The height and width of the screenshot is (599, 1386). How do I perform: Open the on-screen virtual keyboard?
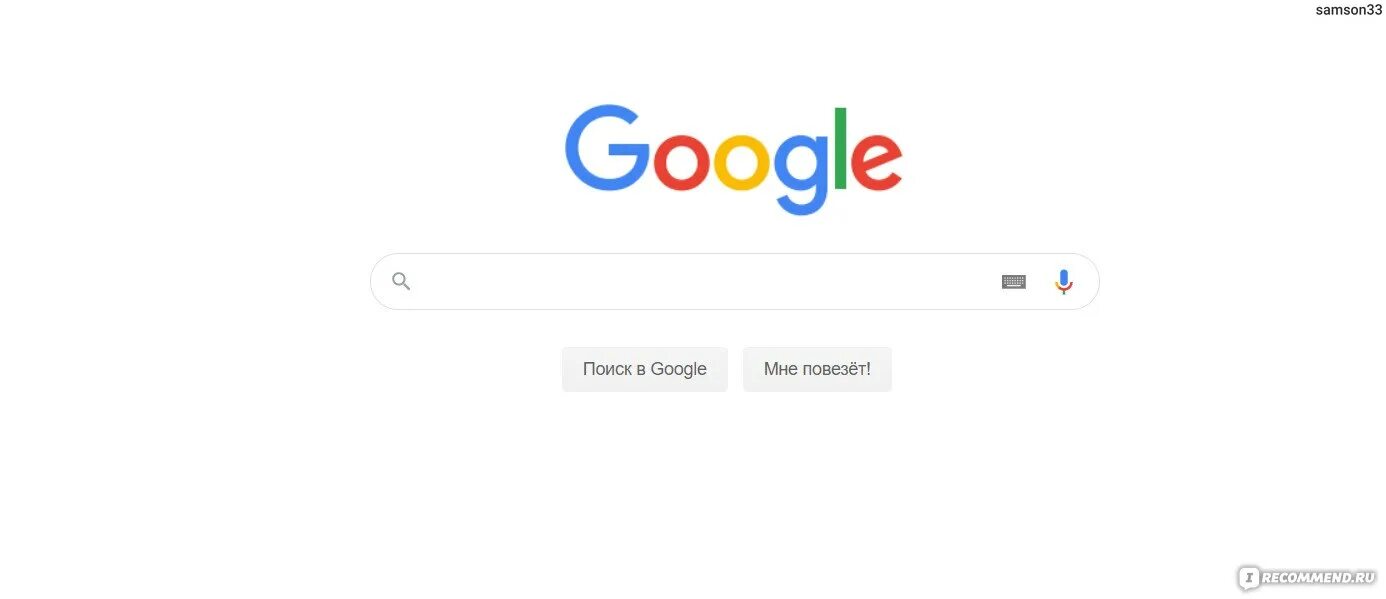1014,282
